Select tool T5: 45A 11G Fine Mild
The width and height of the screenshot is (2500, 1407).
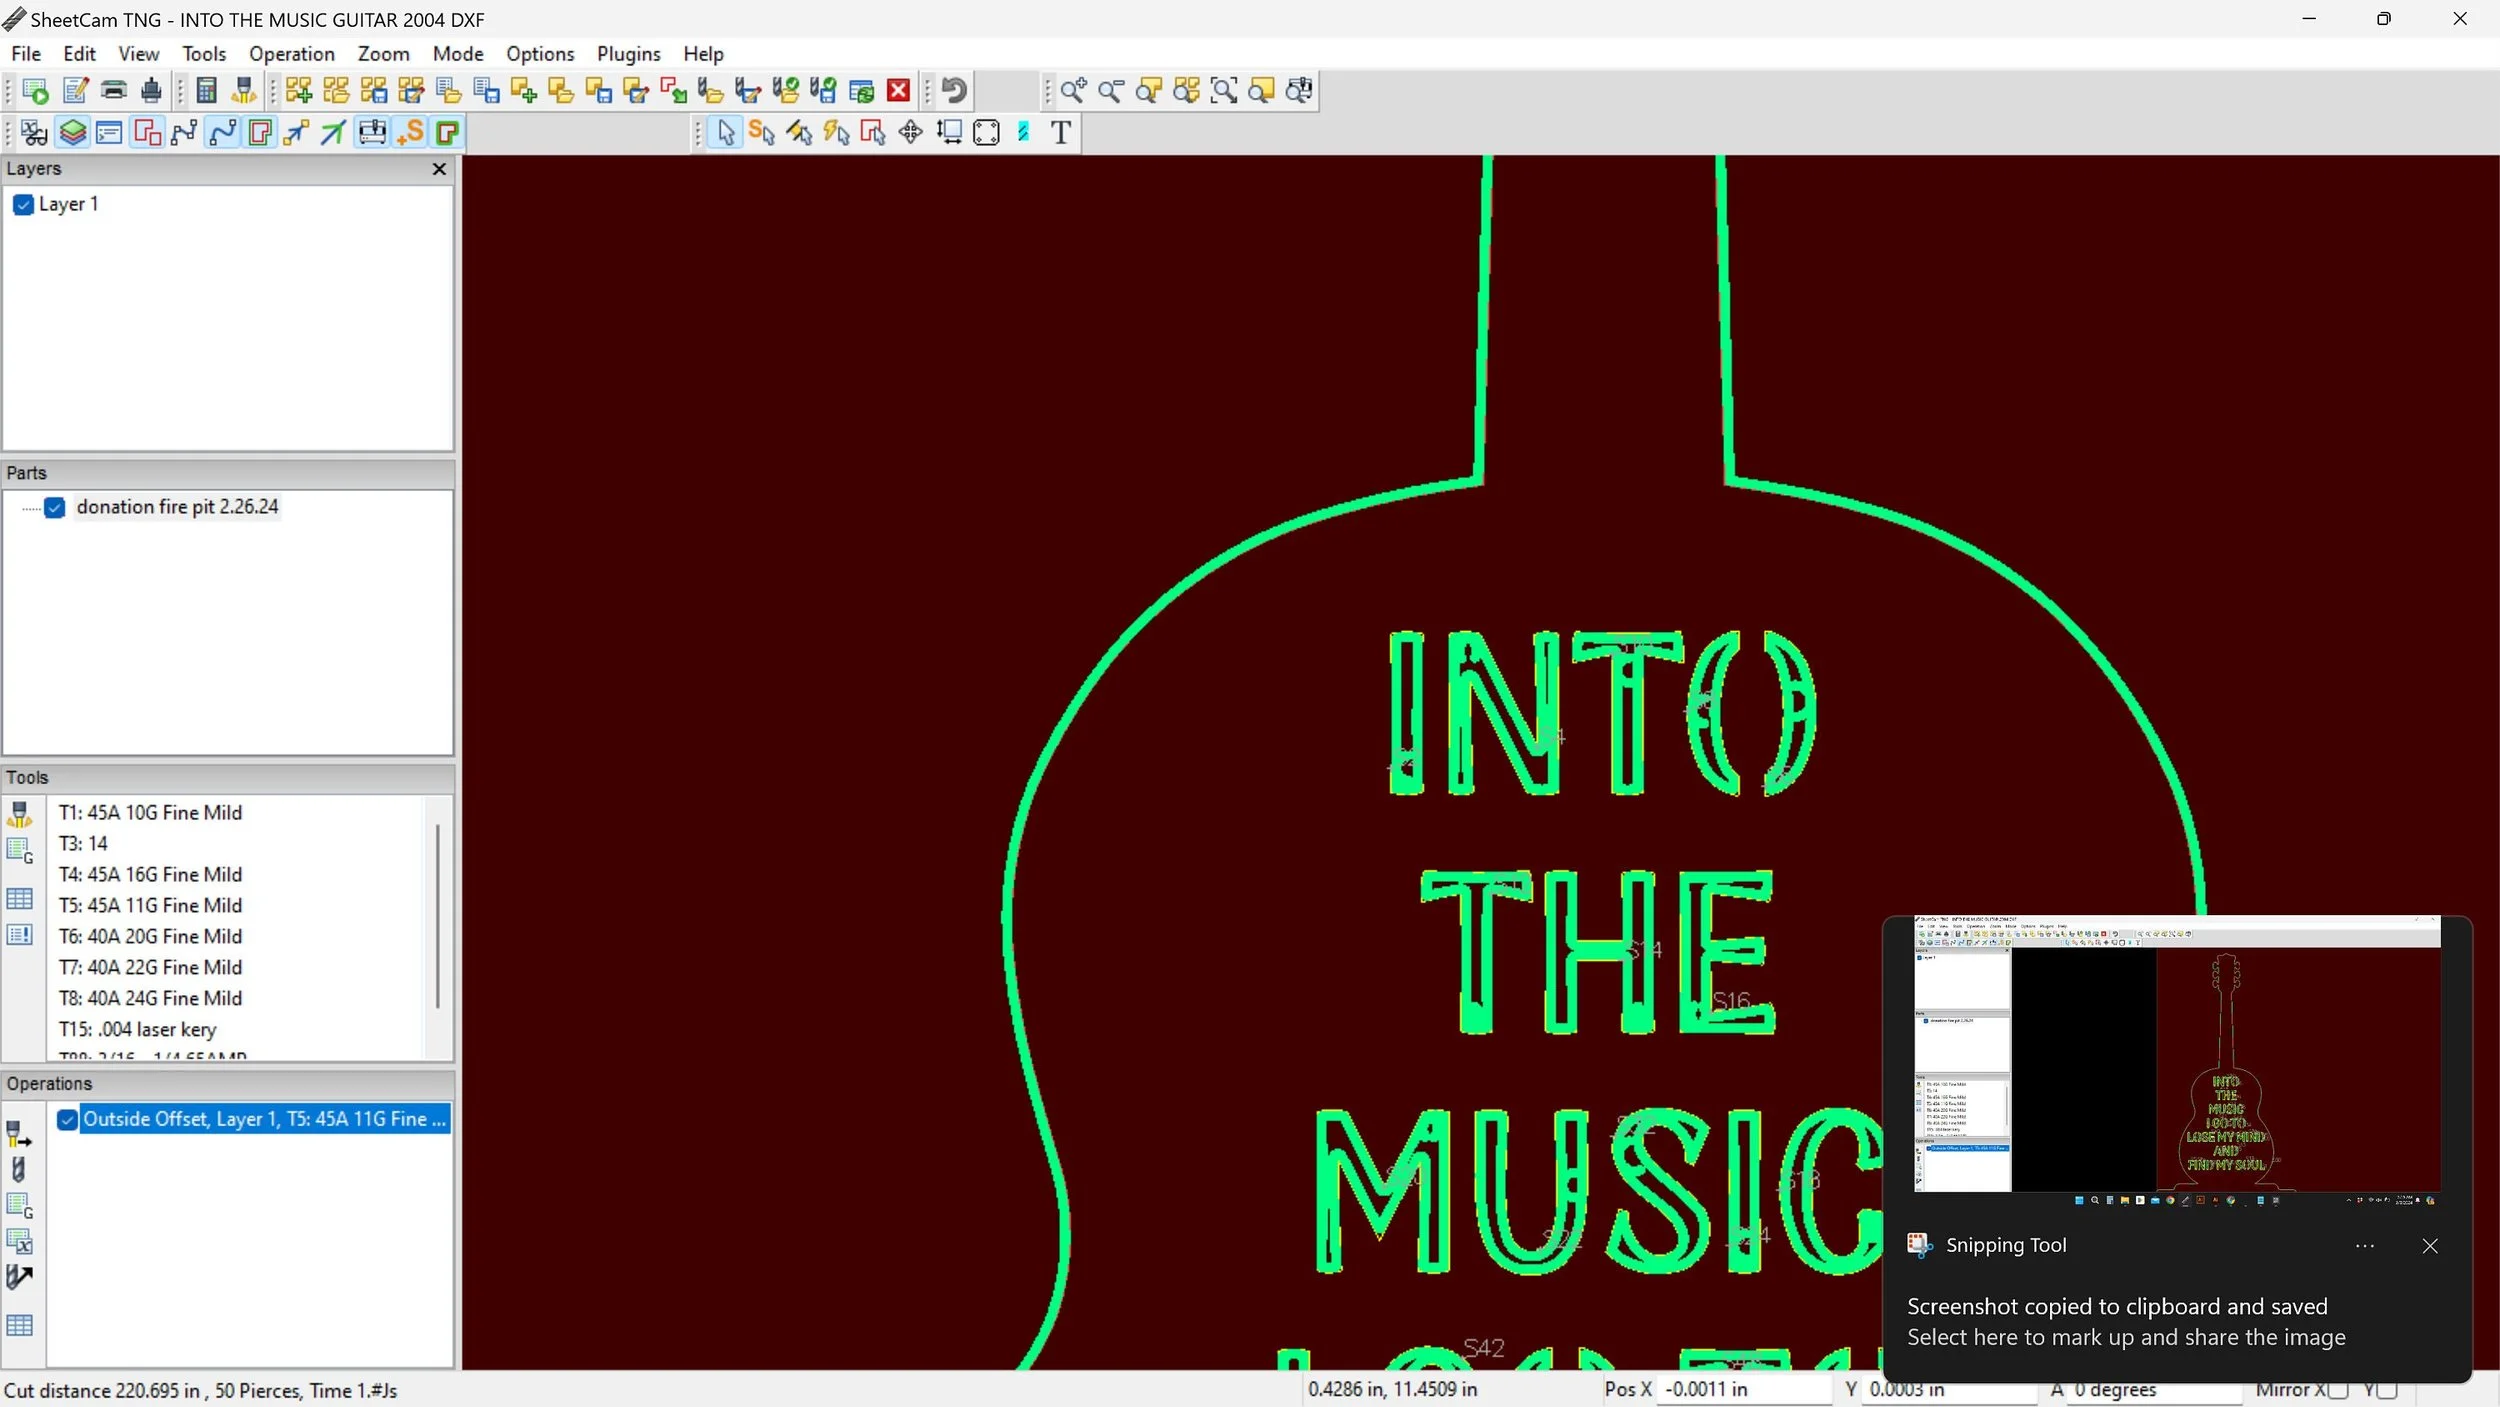150,905
